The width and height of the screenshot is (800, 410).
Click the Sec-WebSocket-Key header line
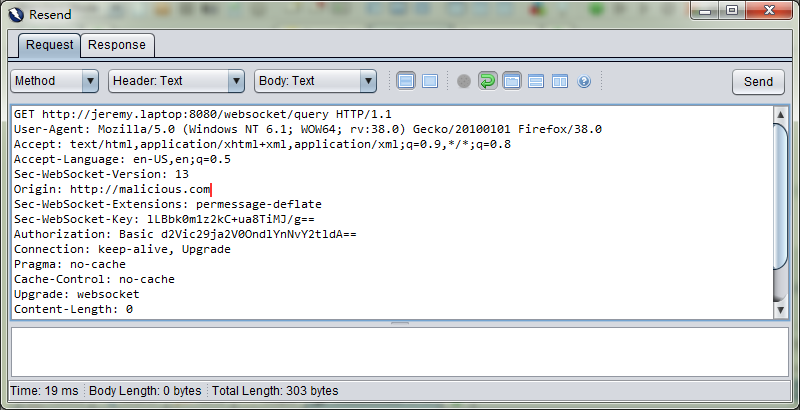pos(164,219)
